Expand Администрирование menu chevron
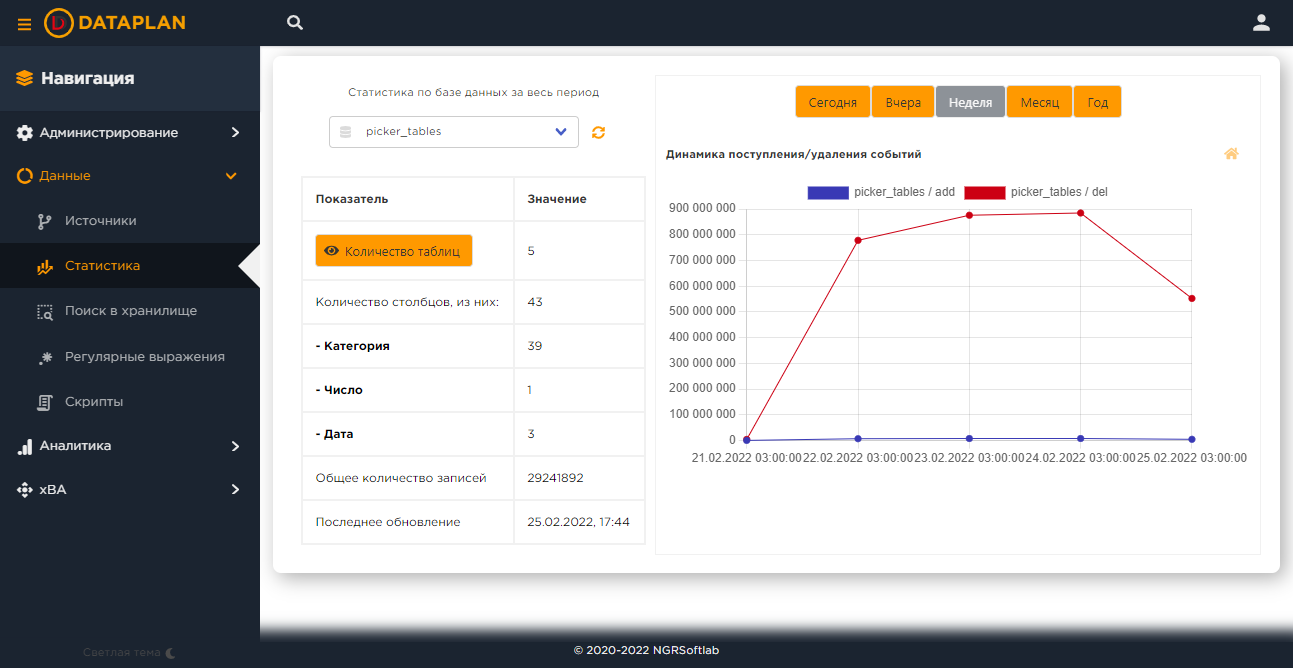 point(235,132)
